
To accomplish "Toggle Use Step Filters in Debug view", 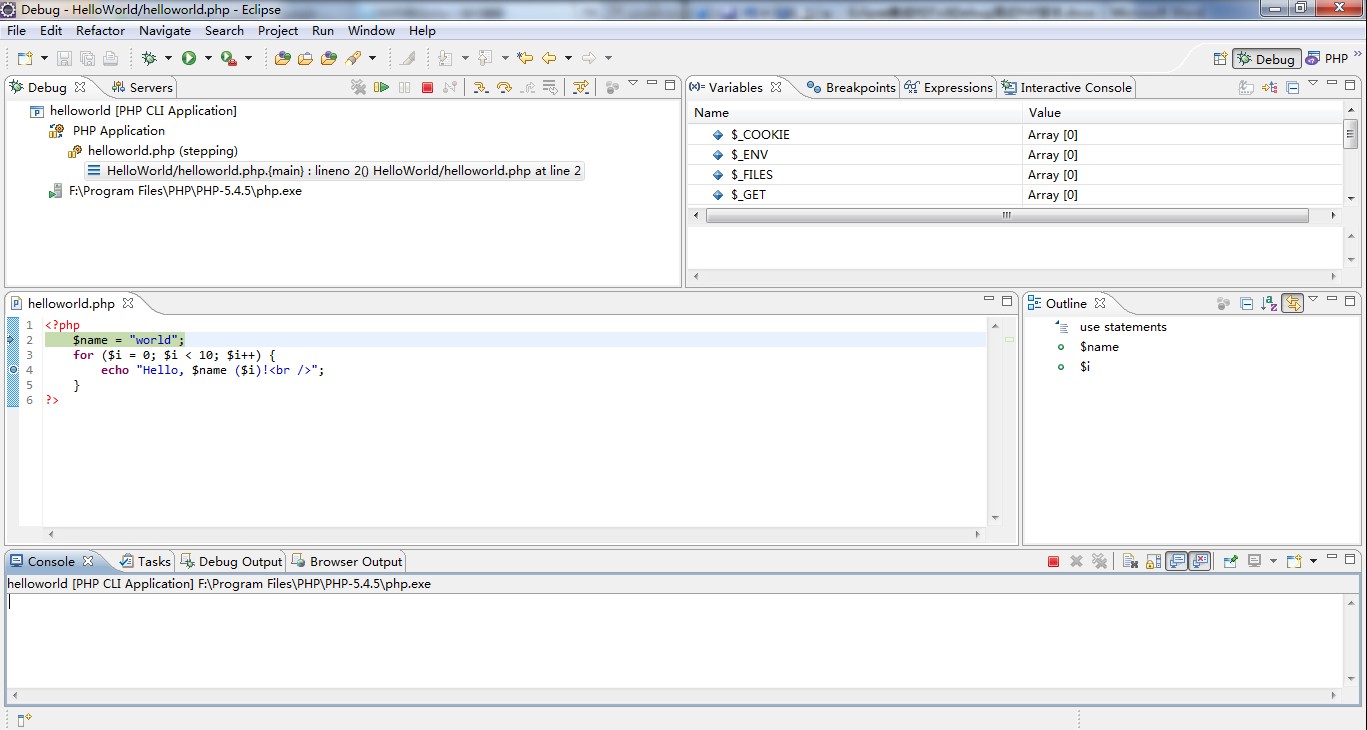I will point(581,88).
